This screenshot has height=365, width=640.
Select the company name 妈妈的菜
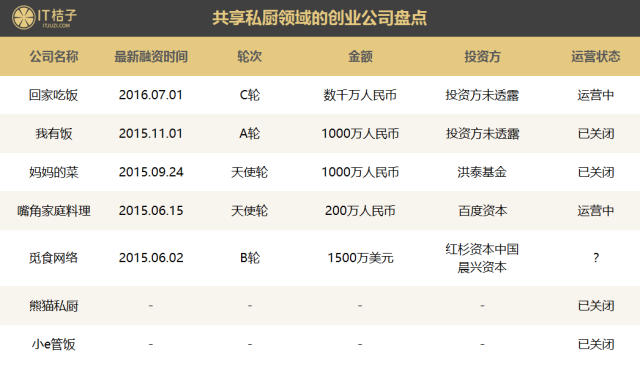53,172
